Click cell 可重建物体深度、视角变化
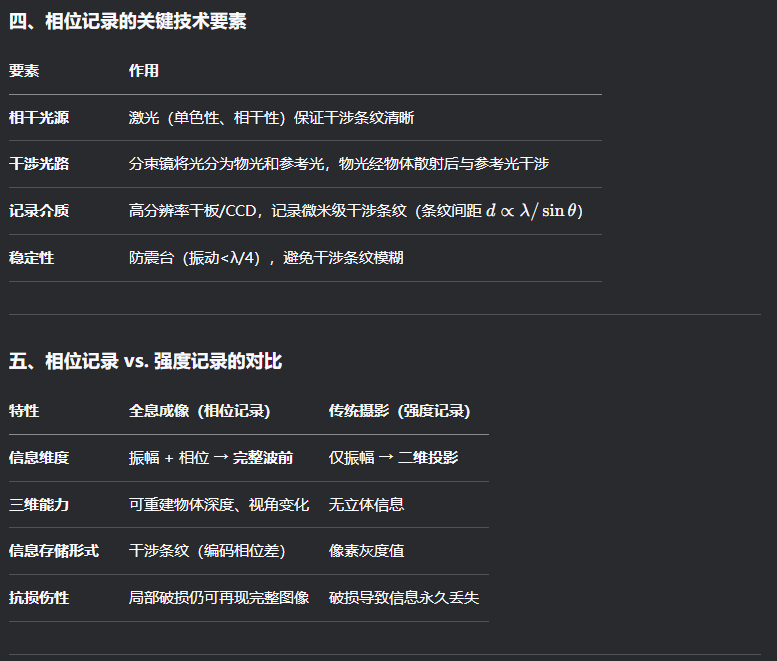The image size is (777, 661). coord(219,505)
